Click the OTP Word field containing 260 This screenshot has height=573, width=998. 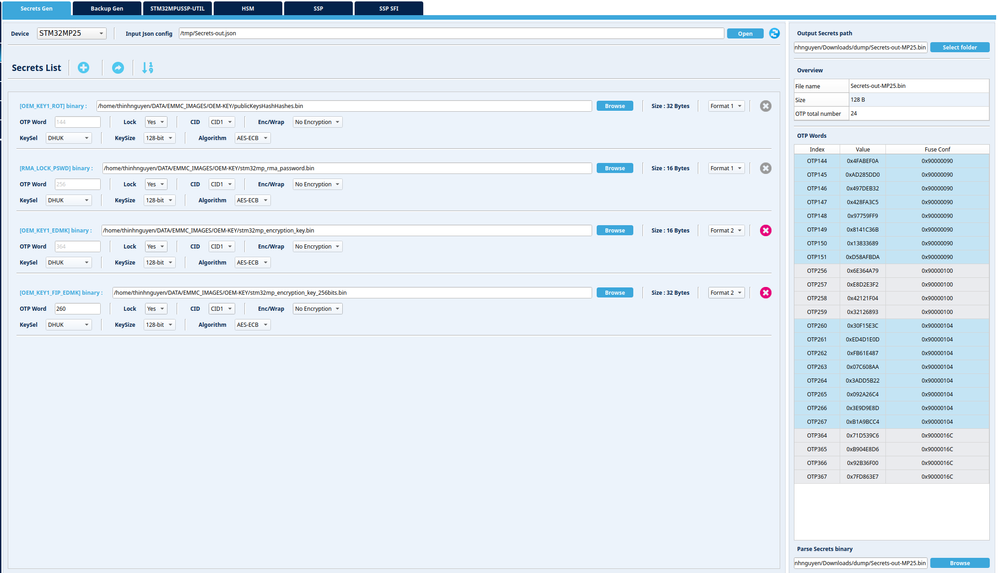[77, 309]
